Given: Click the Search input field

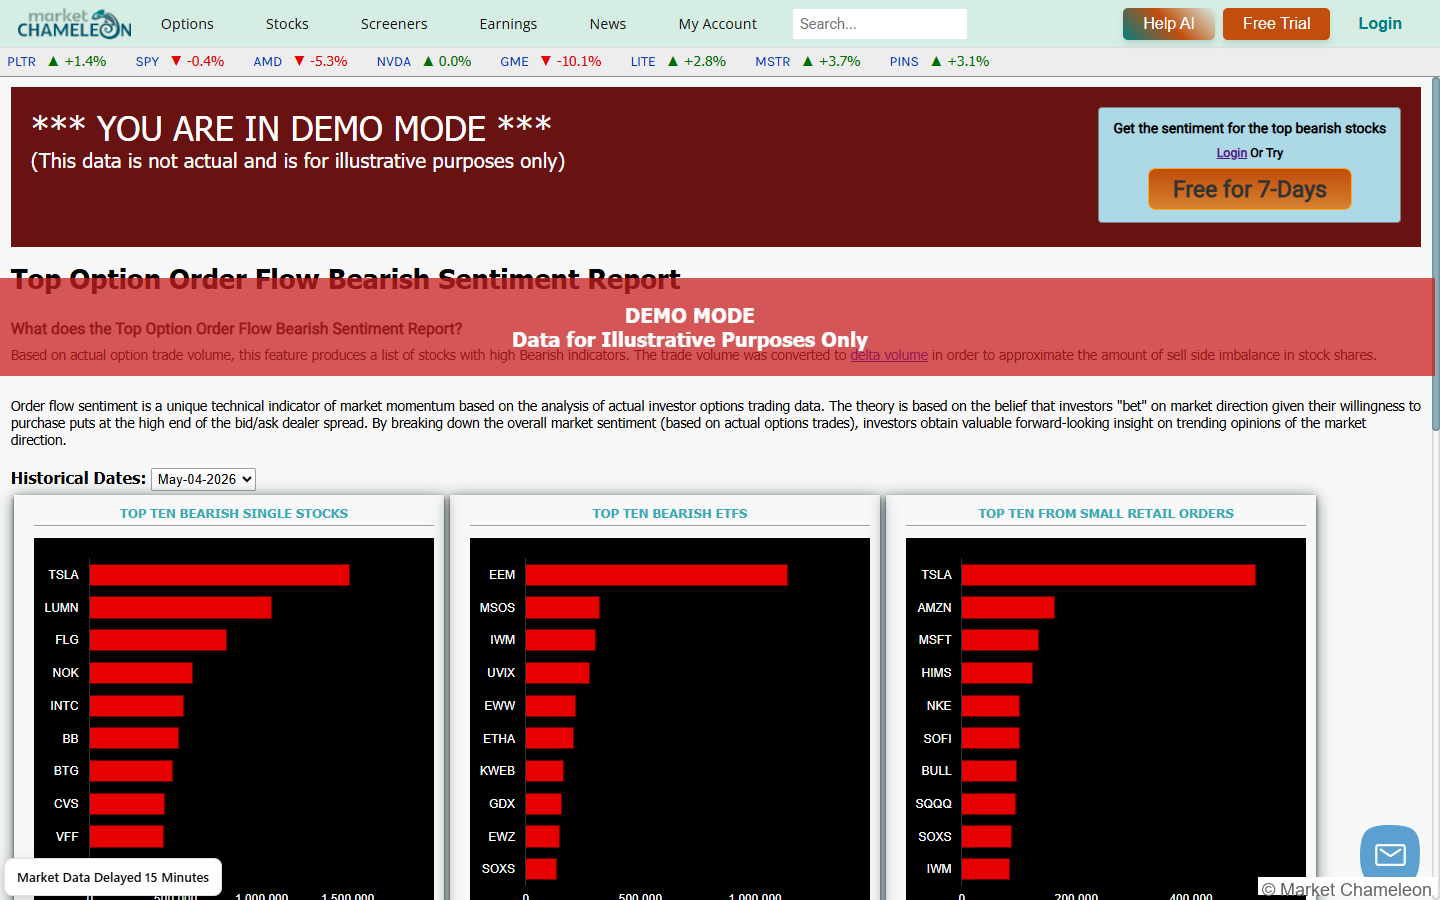Looking at the screenshot, I should click(880, 24).
